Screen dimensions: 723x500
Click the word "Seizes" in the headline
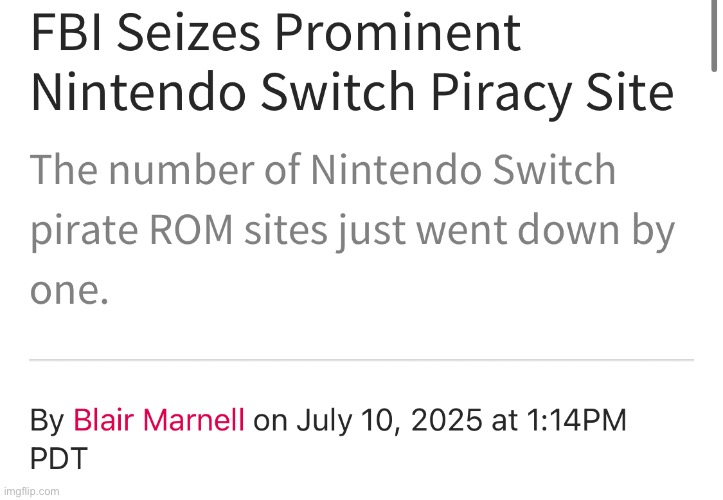click(189, 33)
